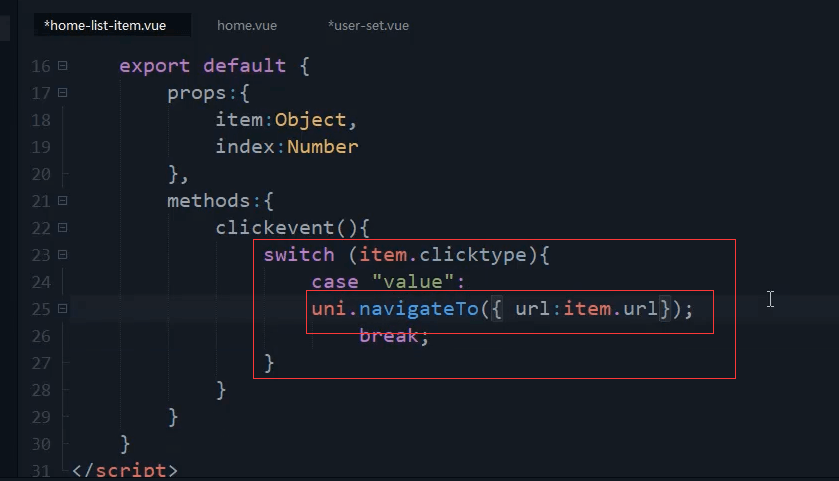This screenshot has height=481, width=839.
Task: Click 'item.url' argument on line 25
Action: [x=610, y=309]
